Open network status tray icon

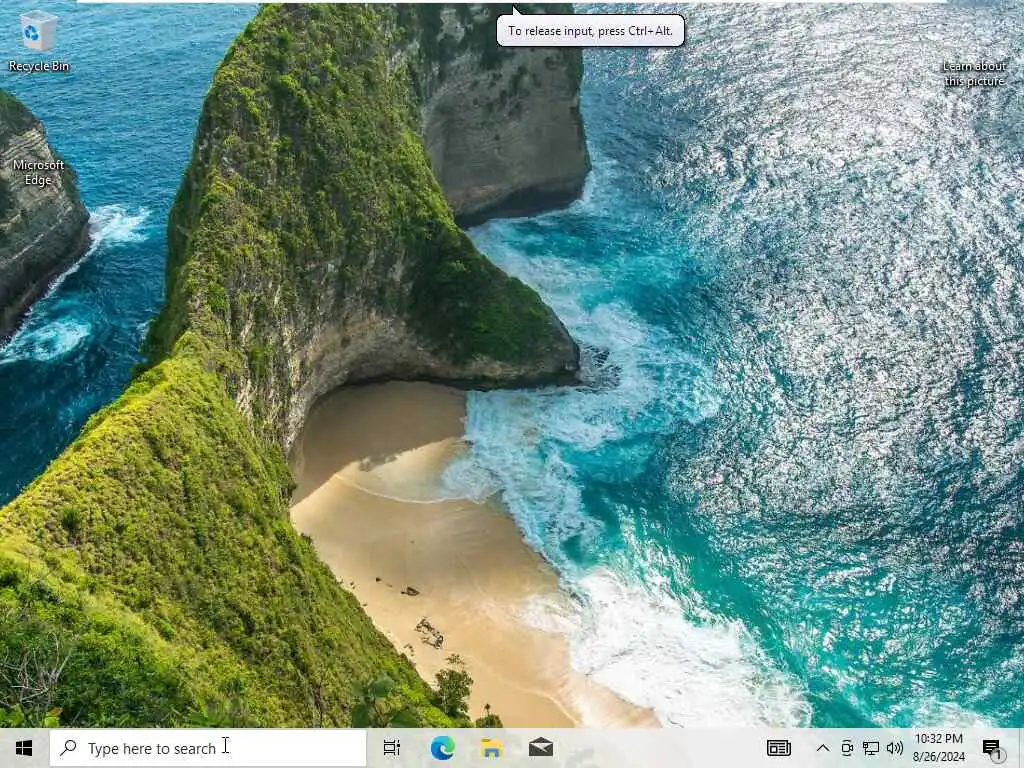pos(871,748)
